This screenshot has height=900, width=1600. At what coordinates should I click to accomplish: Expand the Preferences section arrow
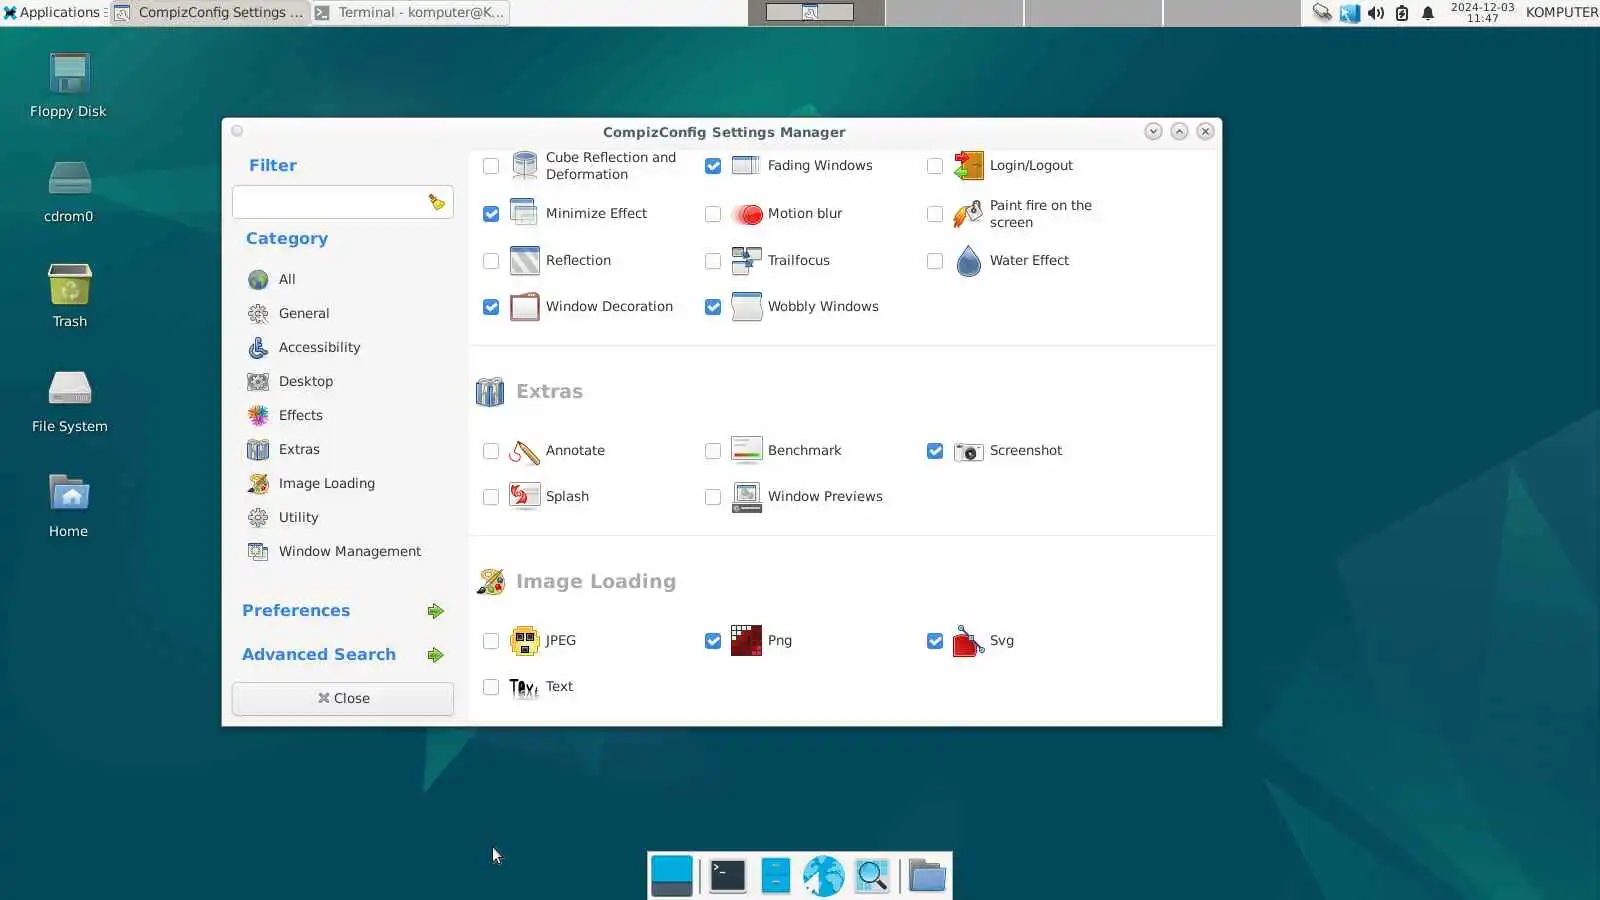coord(435,611)
